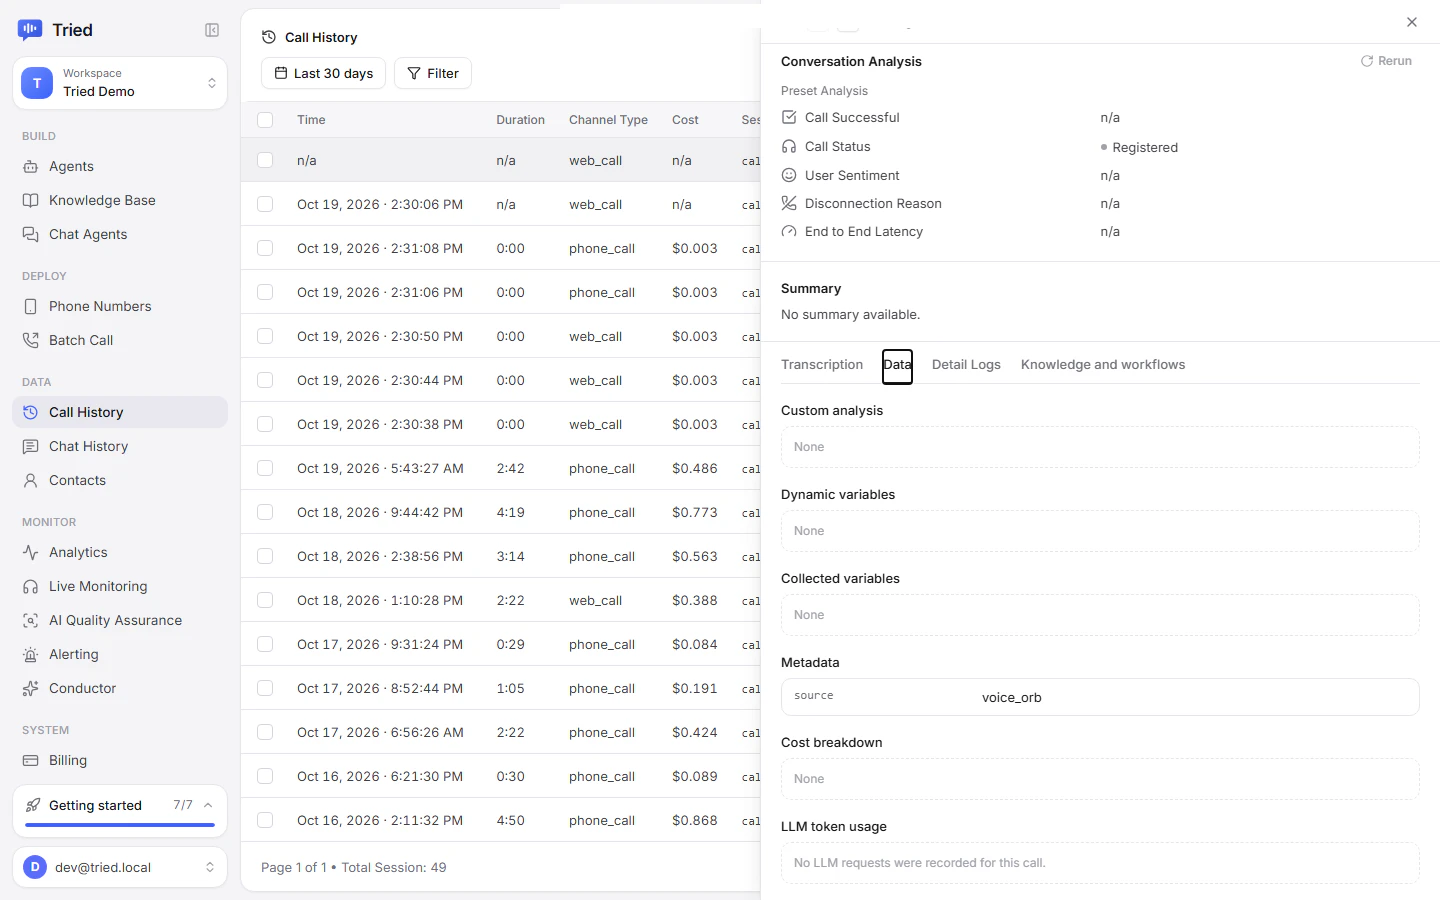Click the Cost column header
This screenshot has height=900, width=1440.
(x=685, y=120)
